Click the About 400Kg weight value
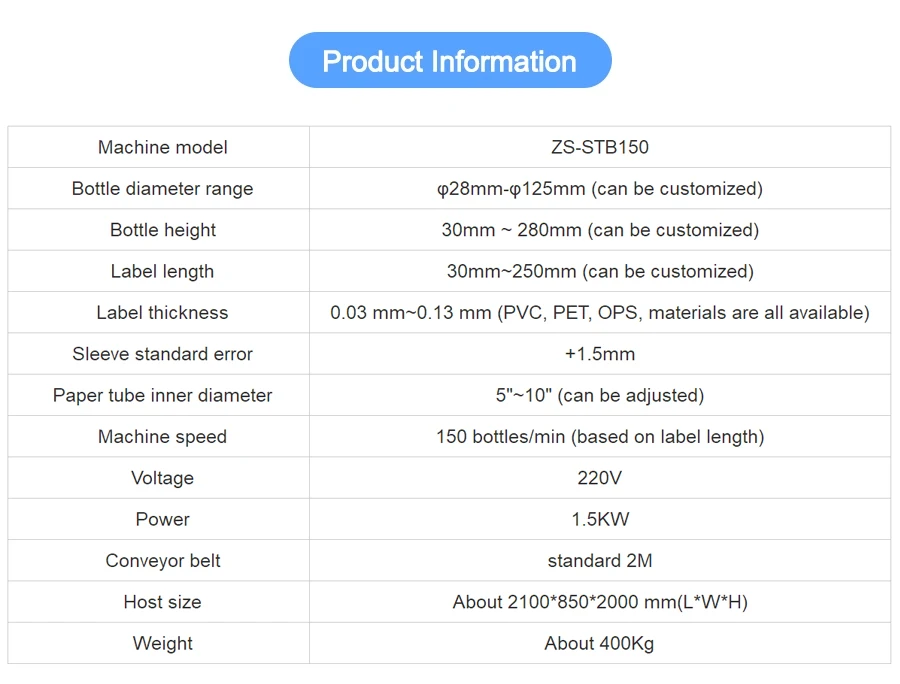The image size is (900, 684). click(600, 643)
